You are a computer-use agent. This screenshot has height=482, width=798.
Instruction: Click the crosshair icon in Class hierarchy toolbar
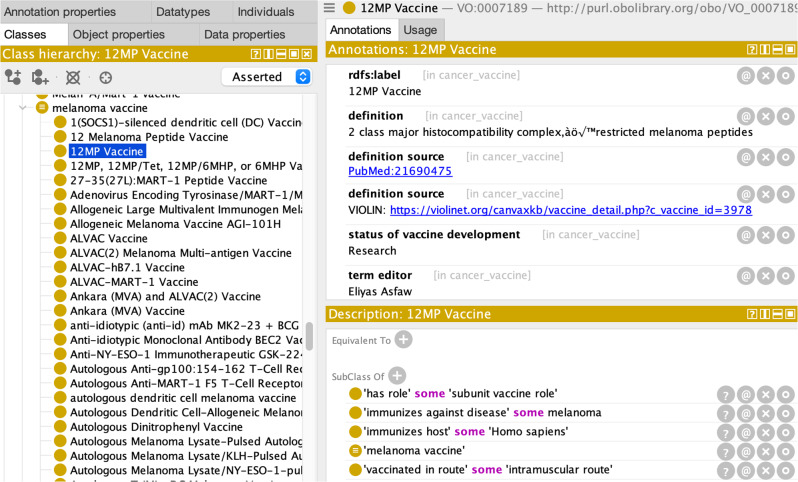pyautogui.click(x=105, y=77)
